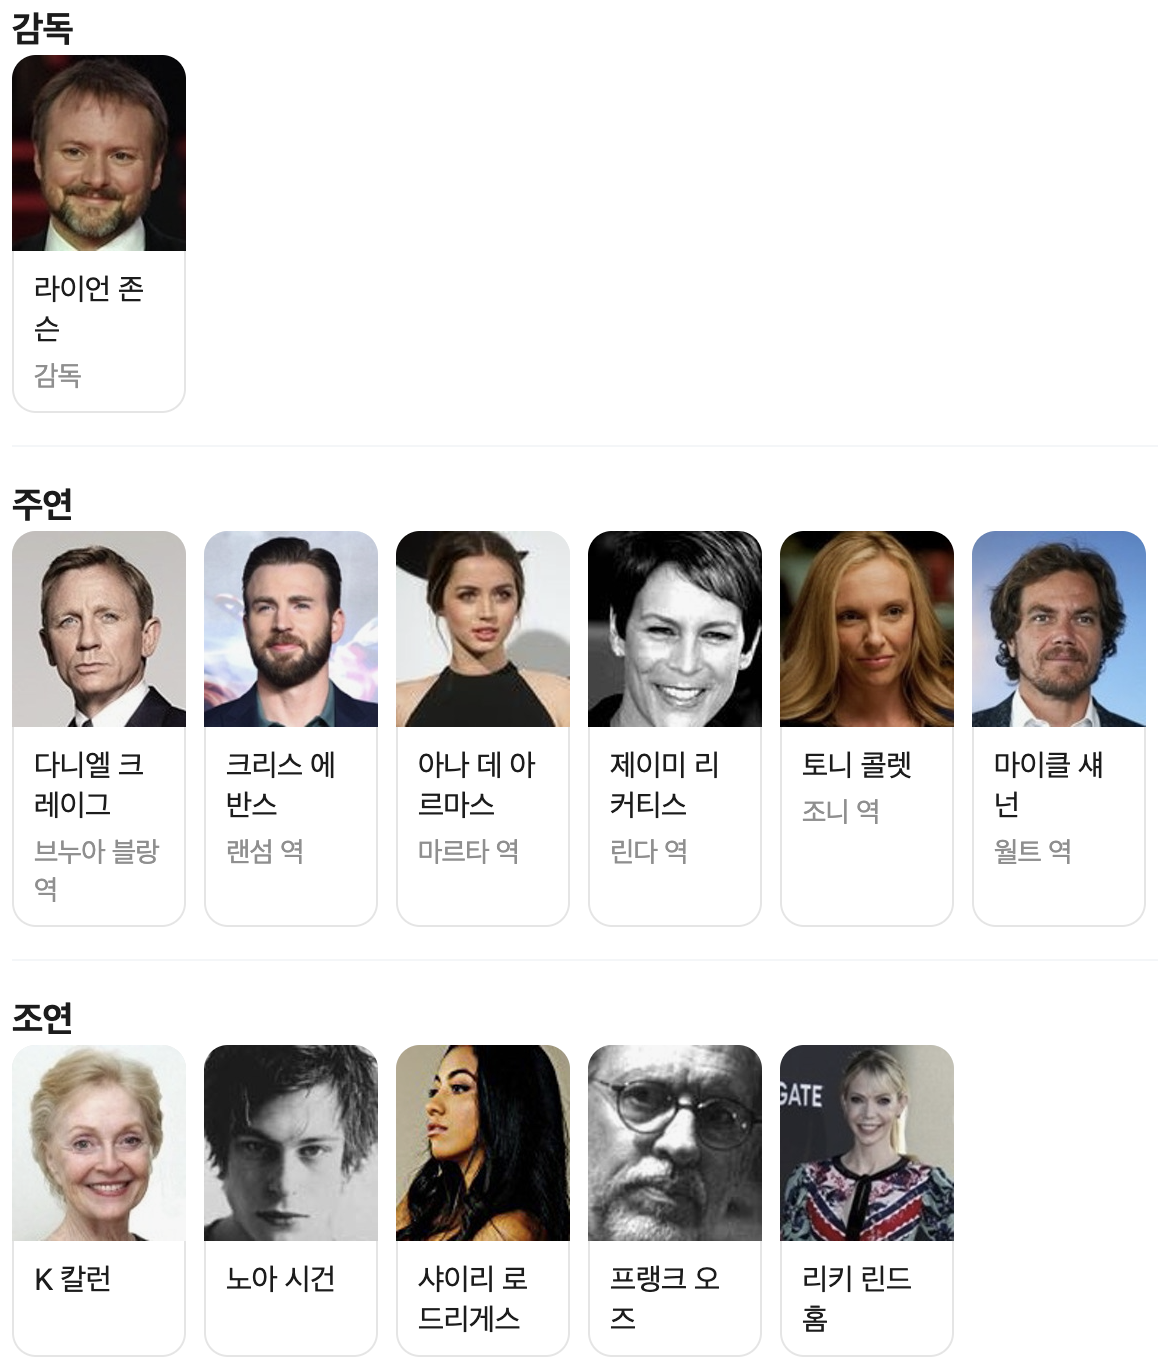1158x1368 pixels.
Task: Click the 토니 콜렛 portrait image
Action: click(867, 629)
